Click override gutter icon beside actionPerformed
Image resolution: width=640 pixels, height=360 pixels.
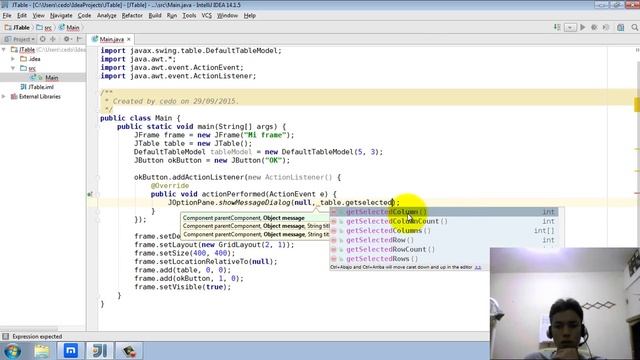[90, 194]
